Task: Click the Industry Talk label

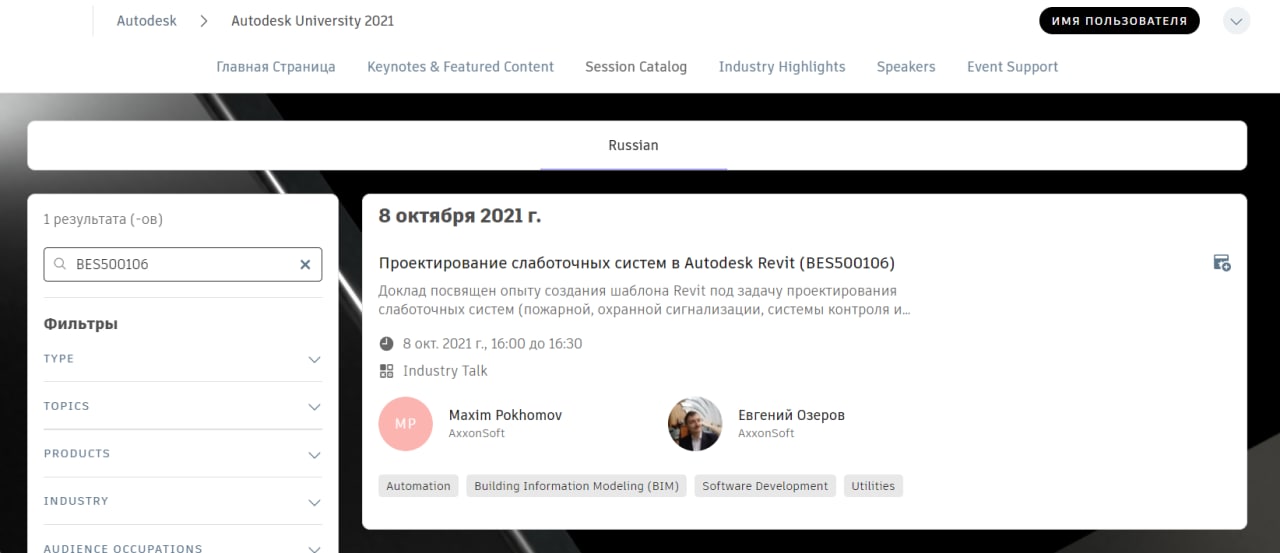Action: (445, 371)
